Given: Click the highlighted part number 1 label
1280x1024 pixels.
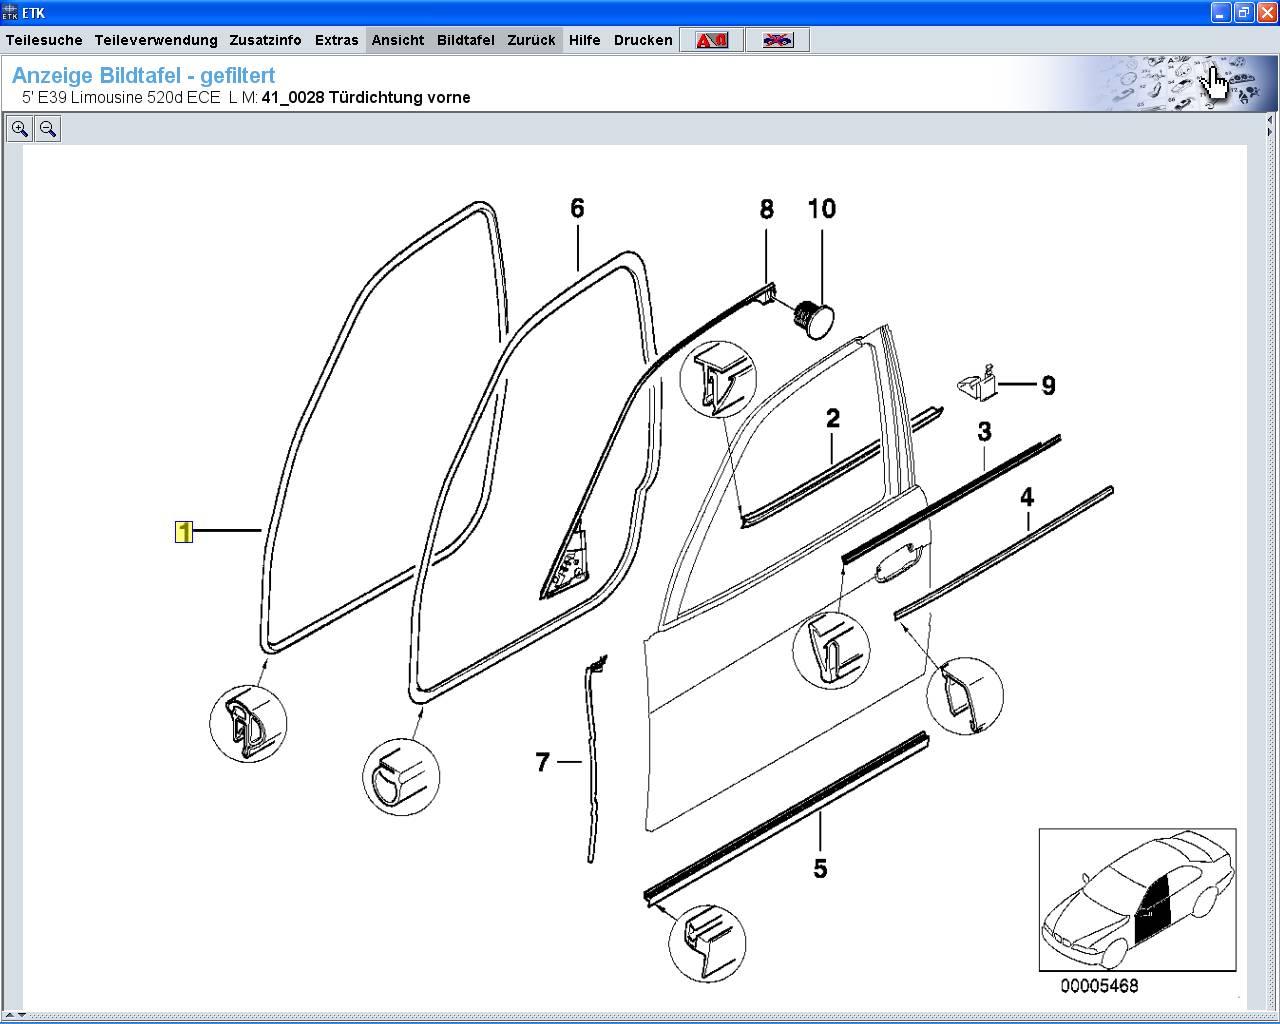Looking at the screenshot, I should pyautogui.click(x=183, y=532).
